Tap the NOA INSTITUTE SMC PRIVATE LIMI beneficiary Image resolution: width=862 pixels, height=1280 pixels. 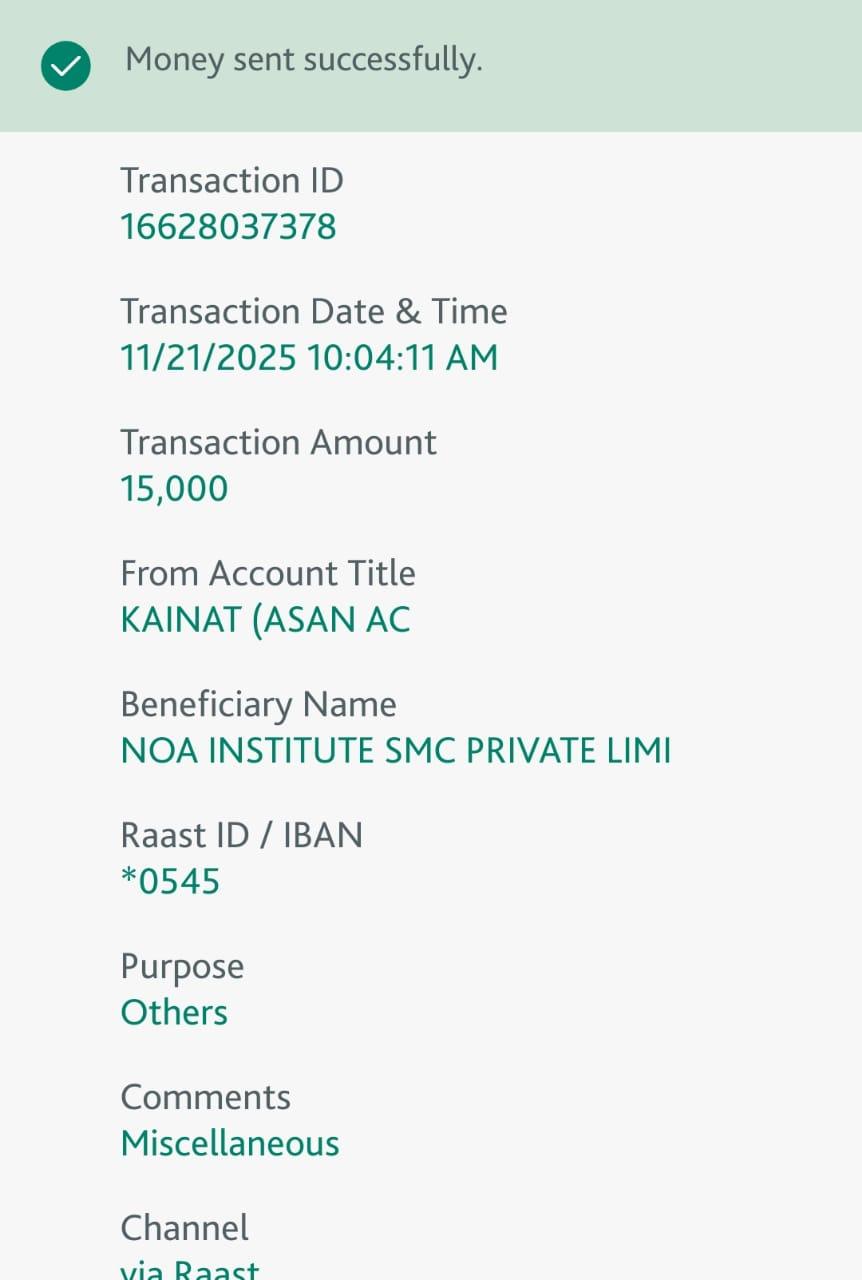395,751
